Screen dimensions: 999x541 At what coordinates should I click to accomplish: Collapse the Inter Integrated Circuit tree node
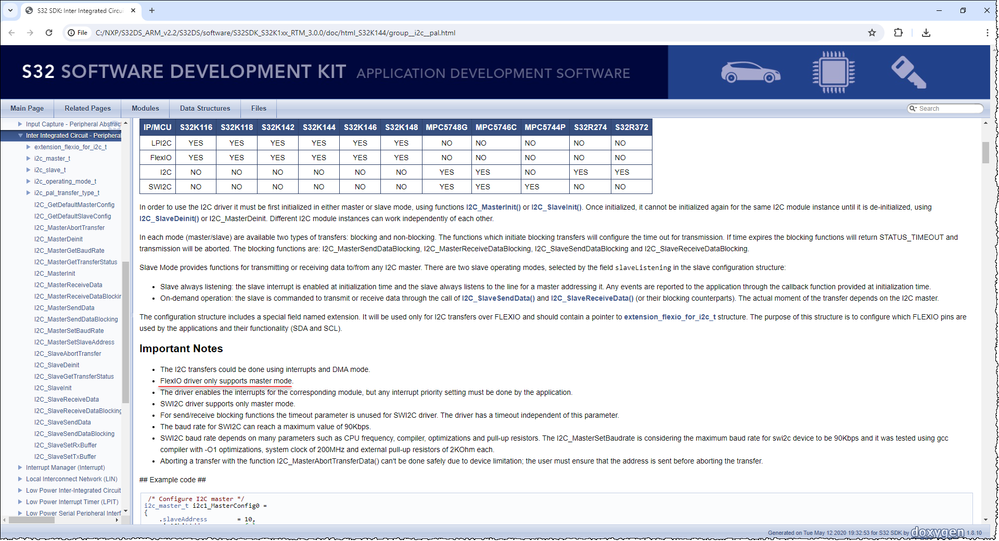[20, 136]
